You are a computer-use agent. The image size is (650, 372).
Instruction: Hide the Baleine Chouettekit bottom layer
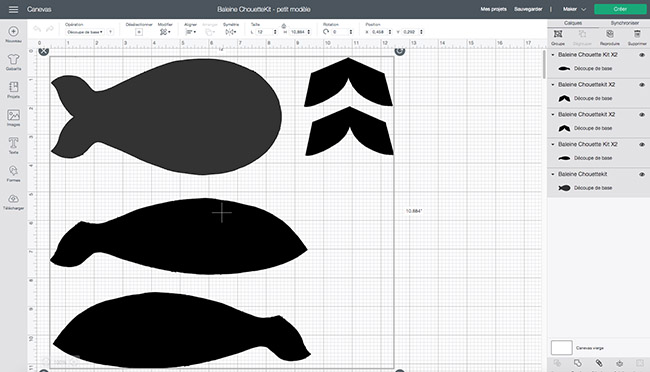pyautogui.click(x=642, y=174)
